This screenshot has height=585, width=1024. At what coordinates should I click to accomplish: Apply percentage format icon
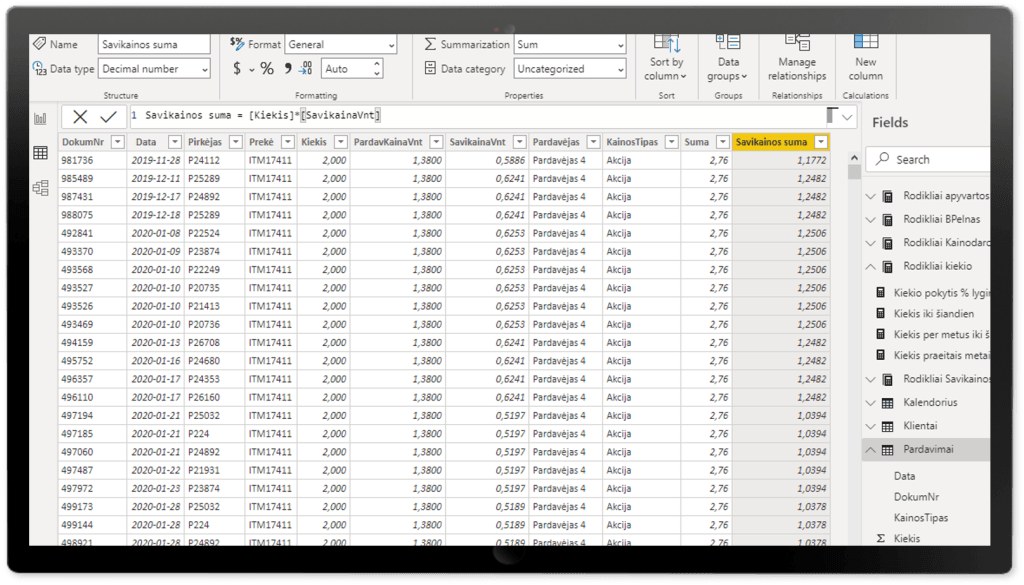click(x=267, y=69)
